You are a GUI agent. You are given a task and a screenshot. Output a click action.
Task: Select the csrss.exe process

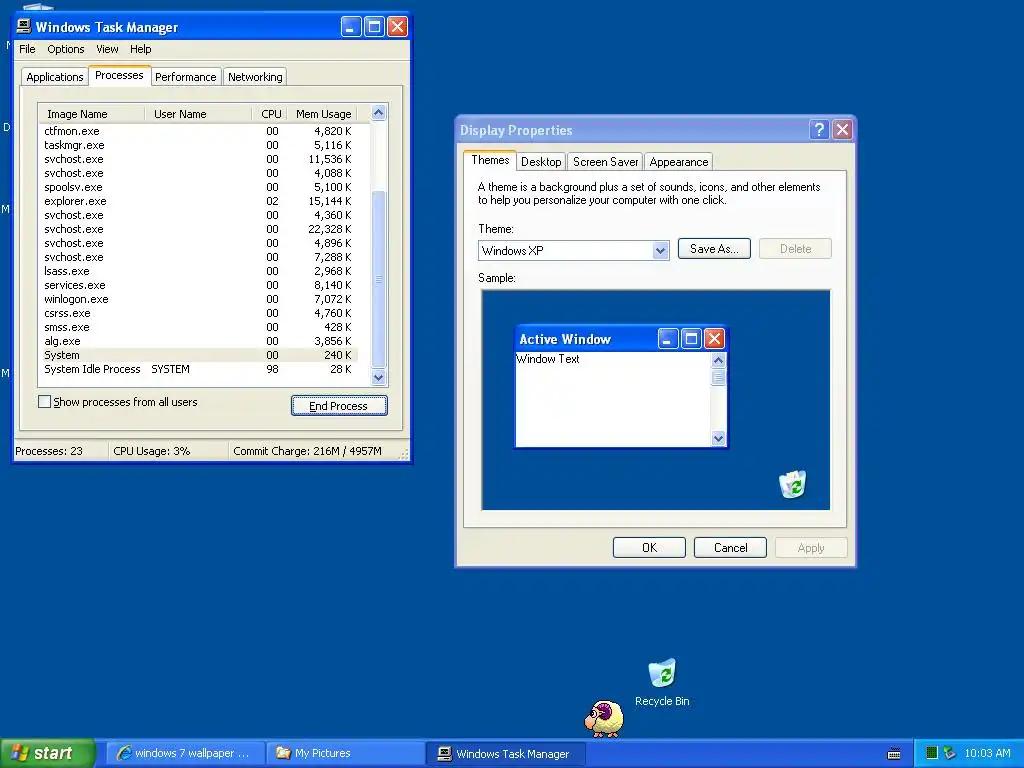coord(198,313)
